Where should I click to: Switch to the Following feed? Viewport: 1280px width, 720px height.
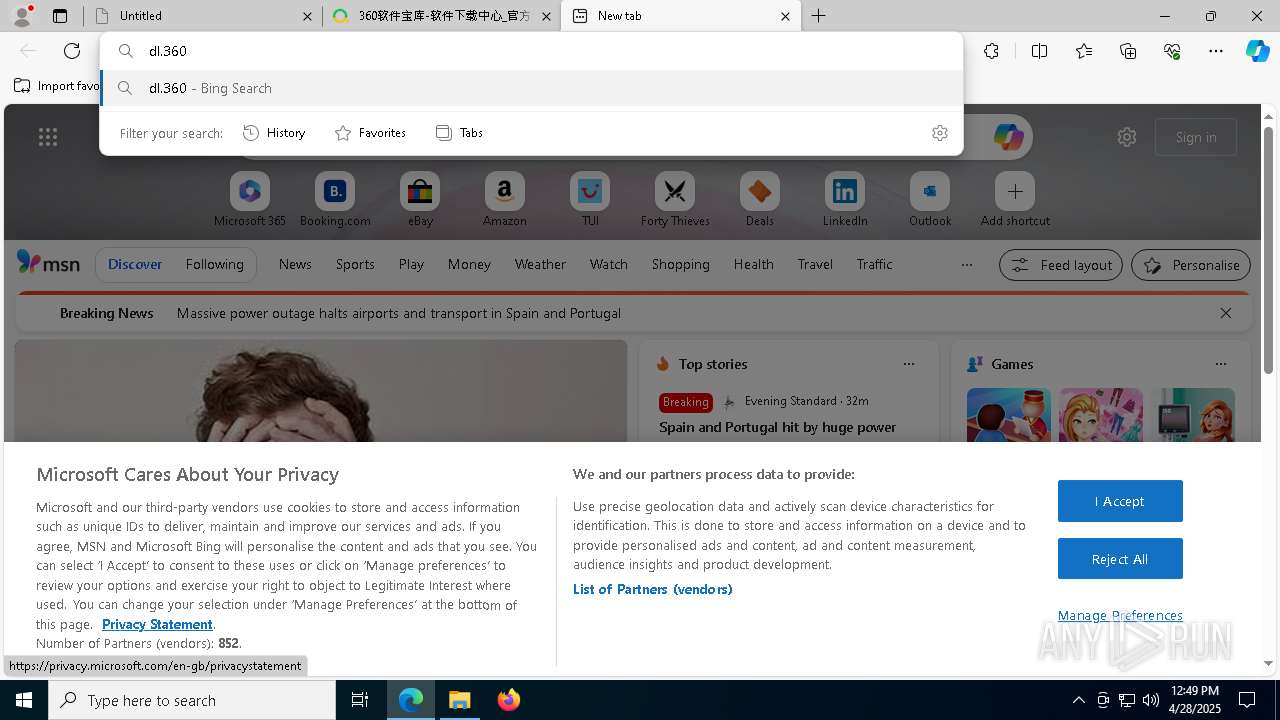[x=214, y=264]
